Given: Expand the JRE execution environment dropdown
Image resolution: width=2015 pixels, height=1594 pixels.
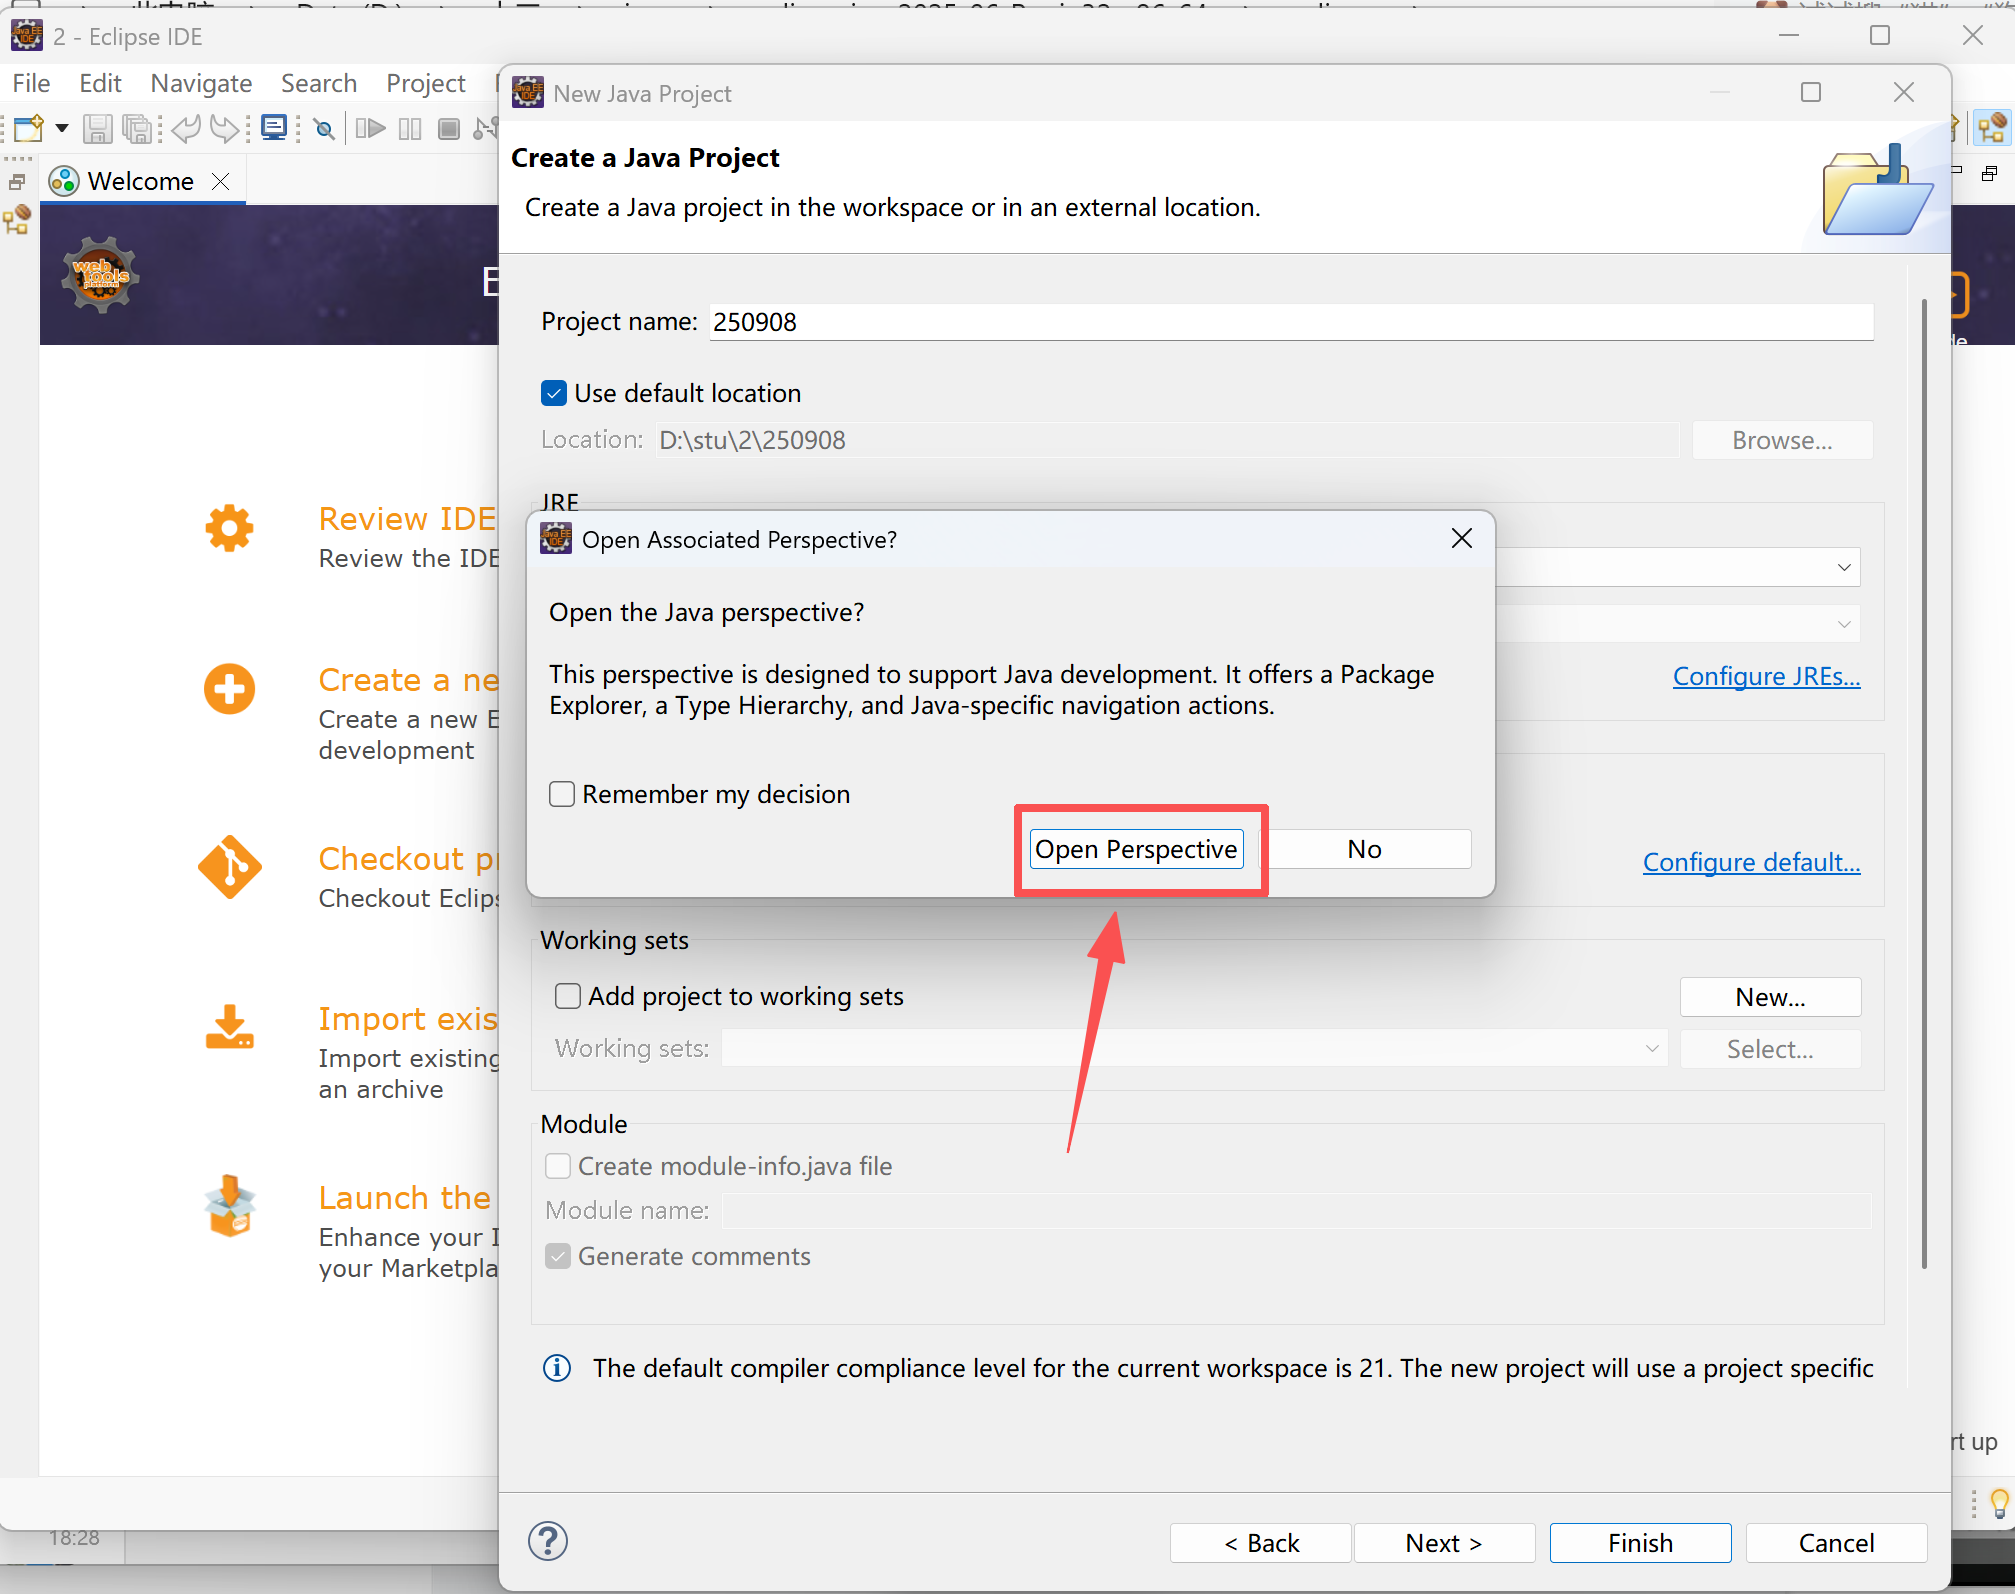Looking at the screenshot, I should point(1843,567).
